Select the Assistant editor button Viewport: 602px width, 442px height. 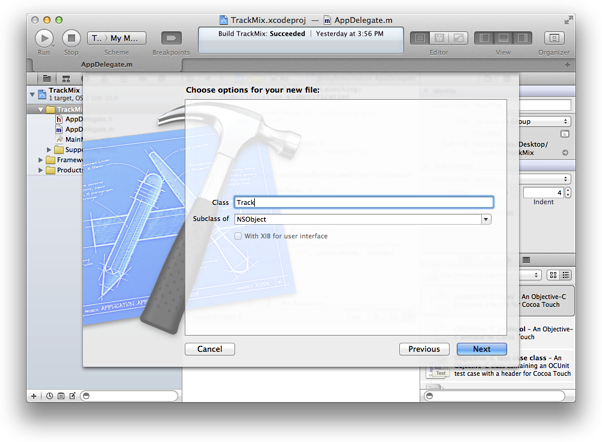(439, 38)
